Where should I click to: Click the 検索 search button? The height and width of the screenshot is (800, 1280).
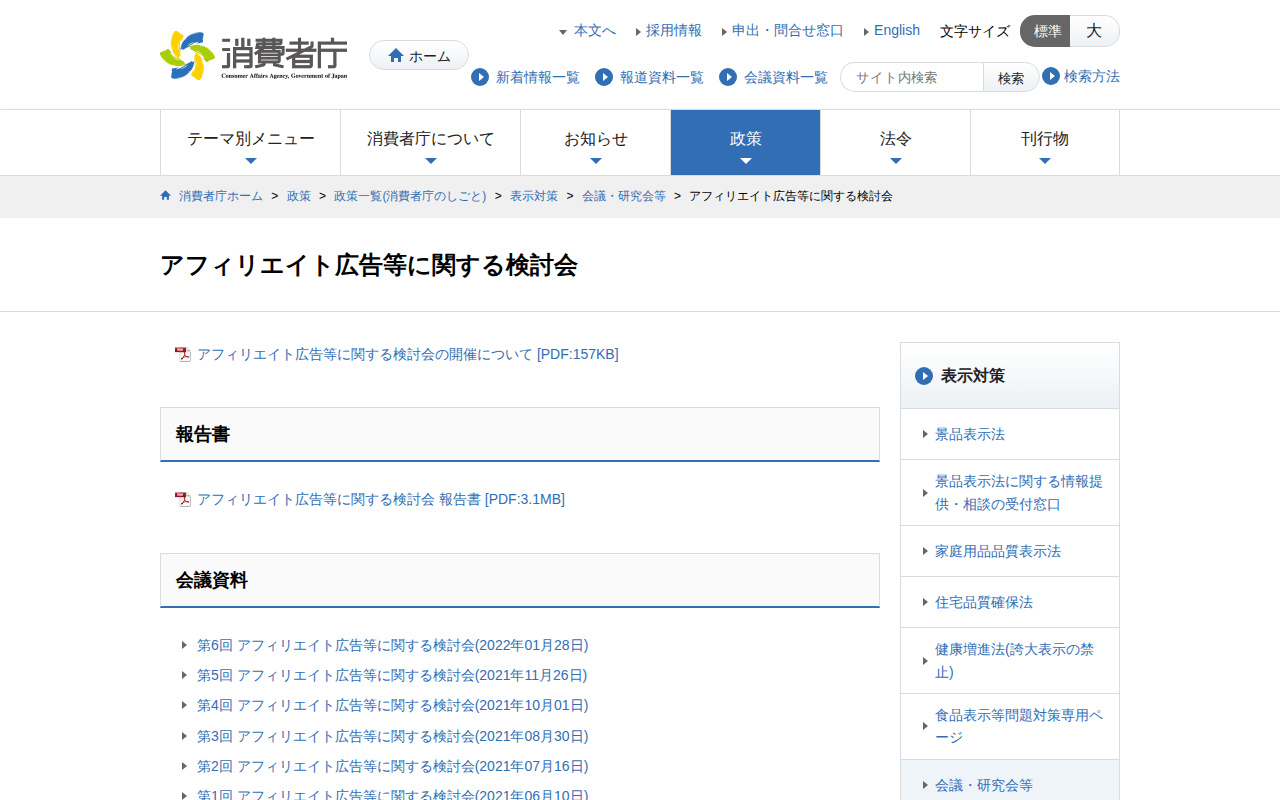[x=1011, y=77]
